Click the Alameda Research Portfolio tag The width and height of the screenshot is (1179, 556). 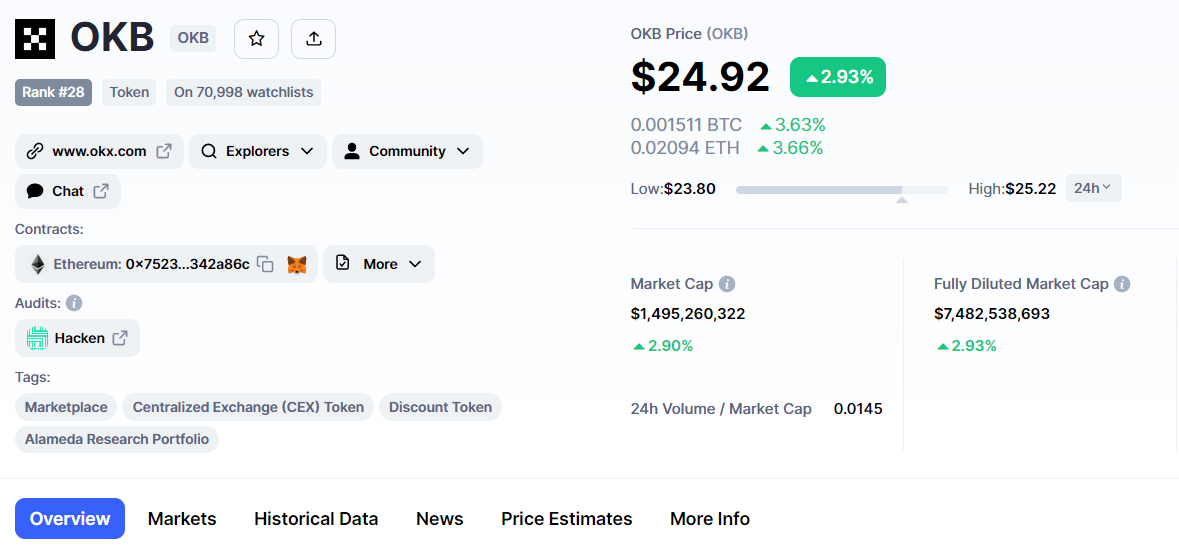(117, 439)
